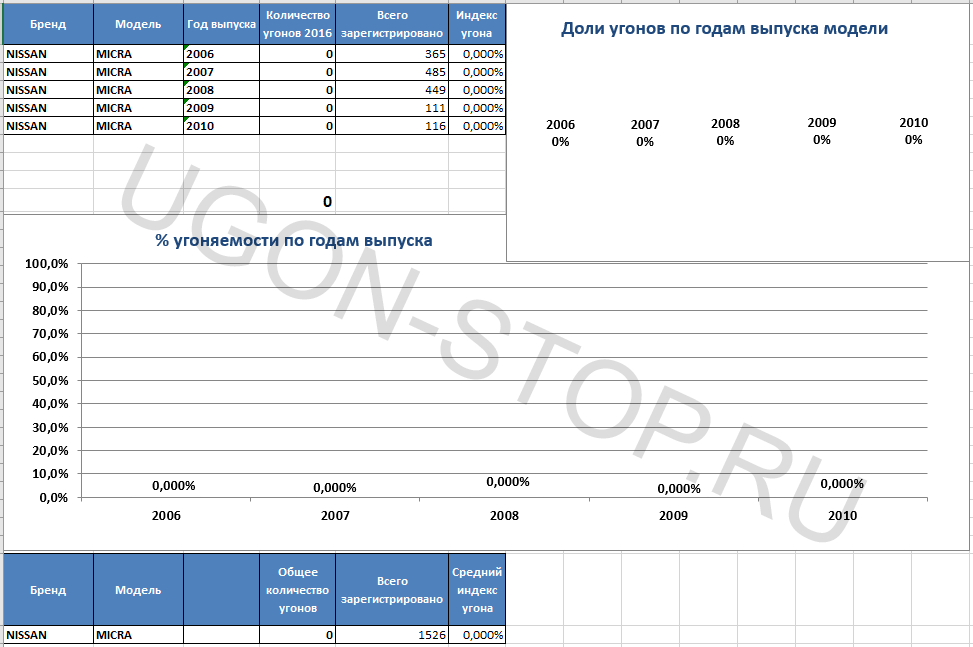Click pie chart label '2008 0%'
973x647 pixels.
pyautogui.click(x=725, y=132)
